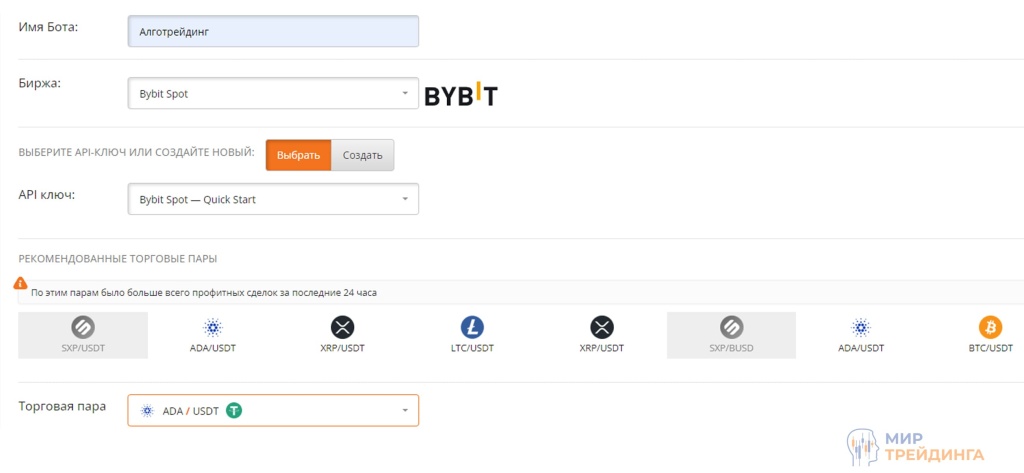Image resolution: width=1024 pixels, height=473 pixels.
Task: Select the Выбрать API key option
Action: [298, 155]
